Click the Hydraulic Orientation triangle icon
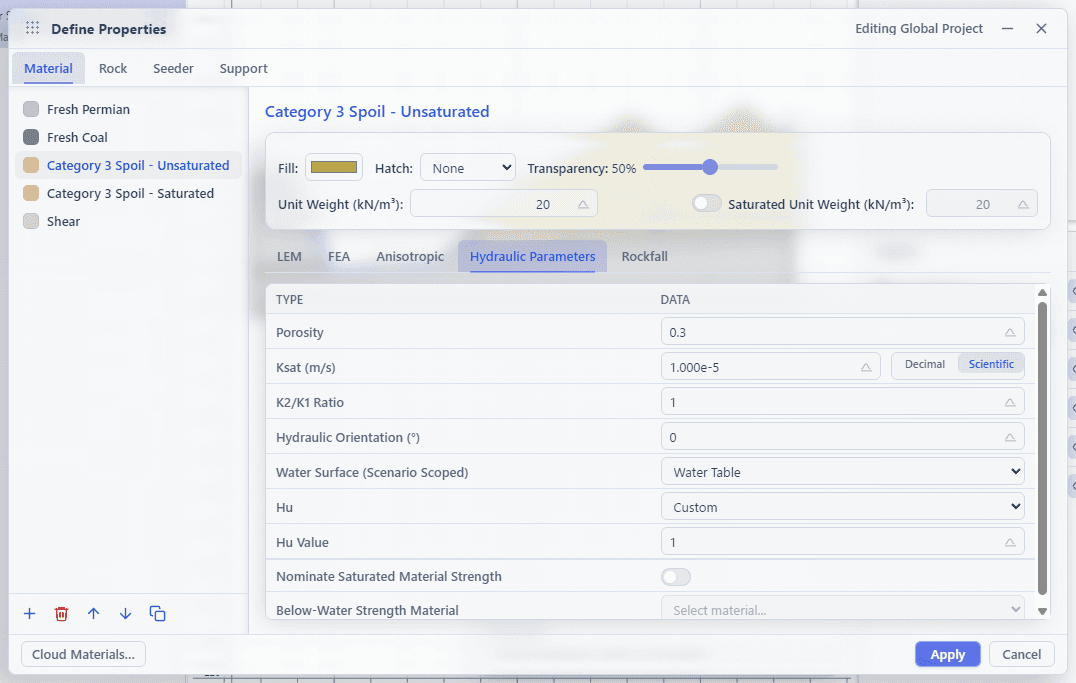The width and height of the screenshot is (1076, 683). 1009,437
